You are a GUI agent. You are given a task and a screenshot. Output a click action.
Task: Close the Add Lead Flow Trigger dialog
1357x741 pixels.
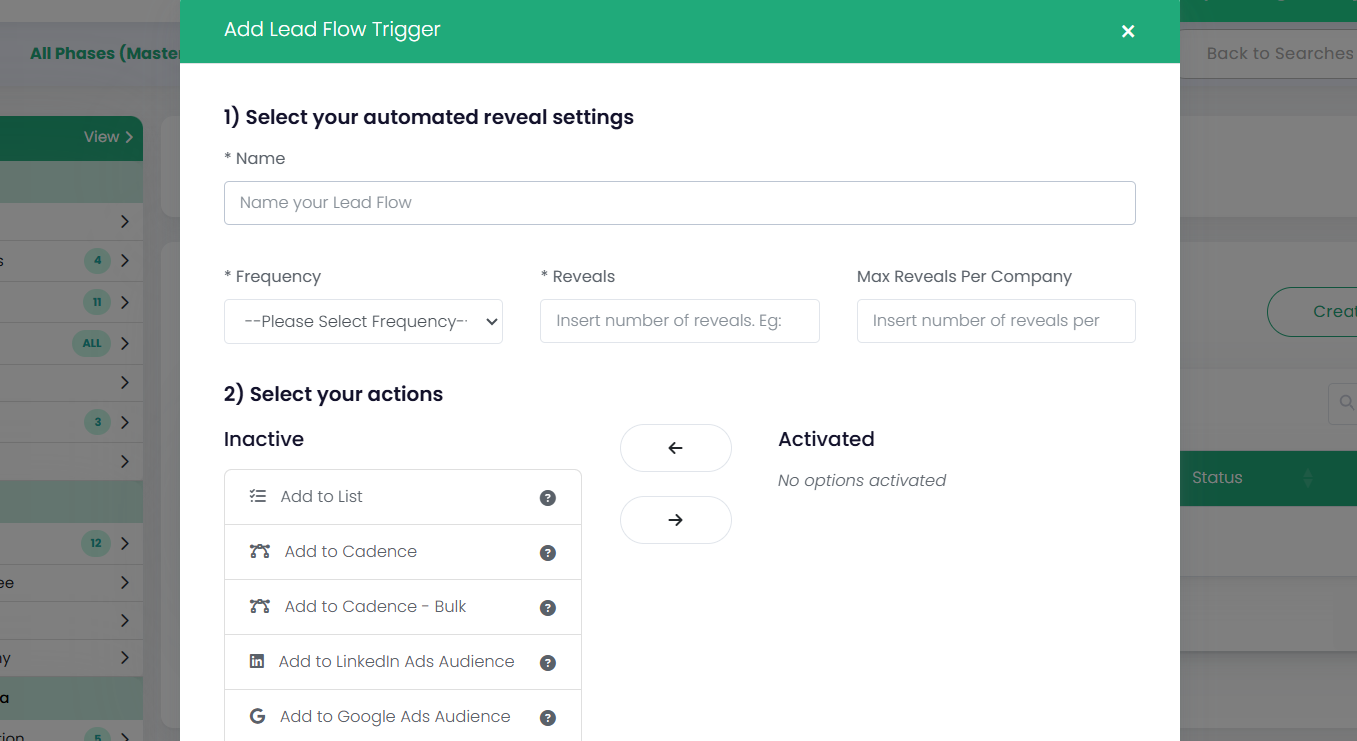pos(1128,31)
